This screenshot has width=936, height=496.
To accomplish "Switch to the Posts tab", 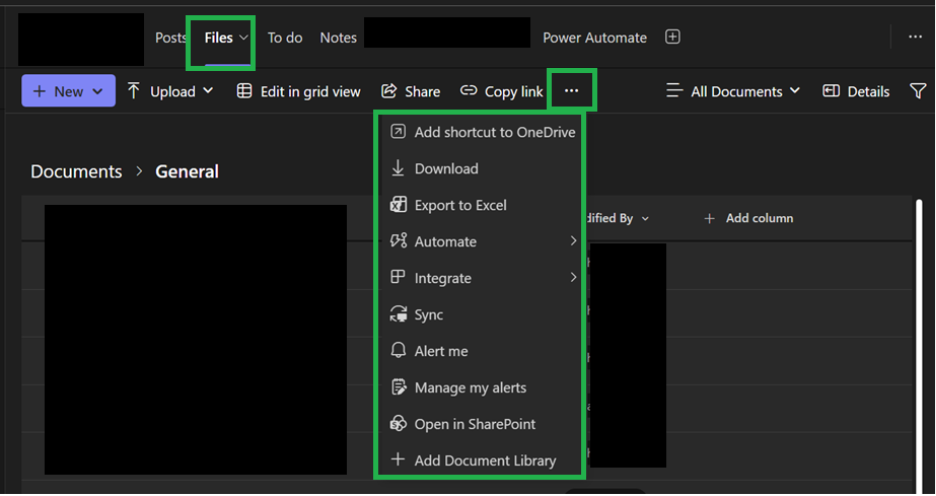I will pos(171,38).
